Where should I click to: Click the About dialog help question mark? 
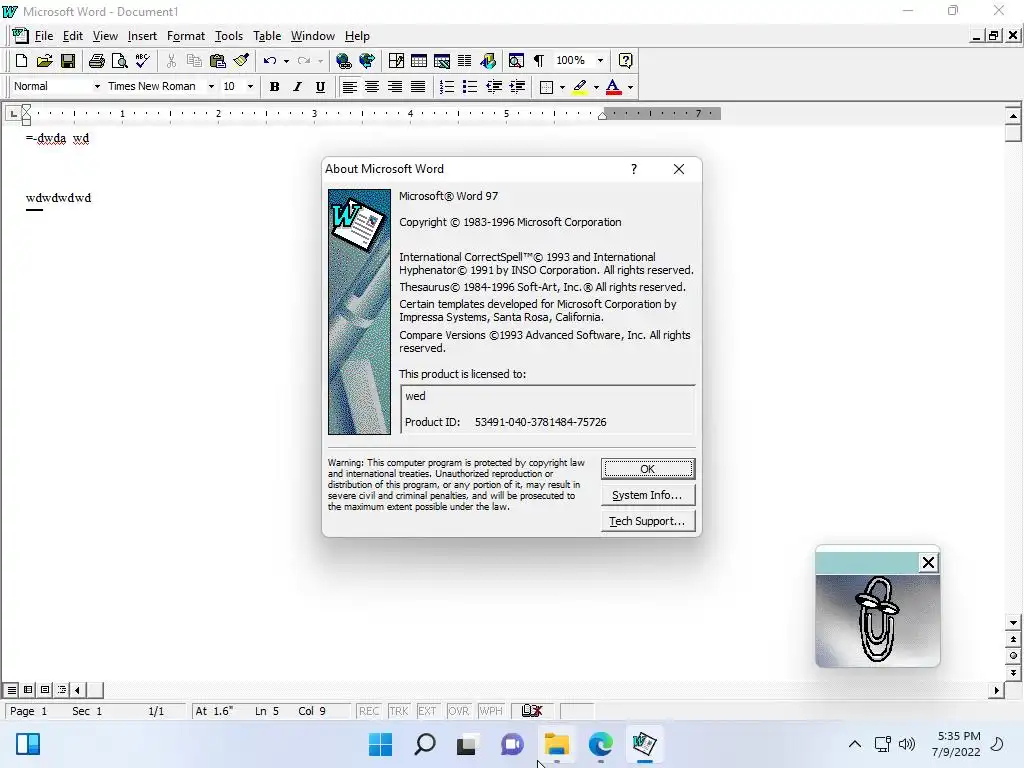[633, 169]
